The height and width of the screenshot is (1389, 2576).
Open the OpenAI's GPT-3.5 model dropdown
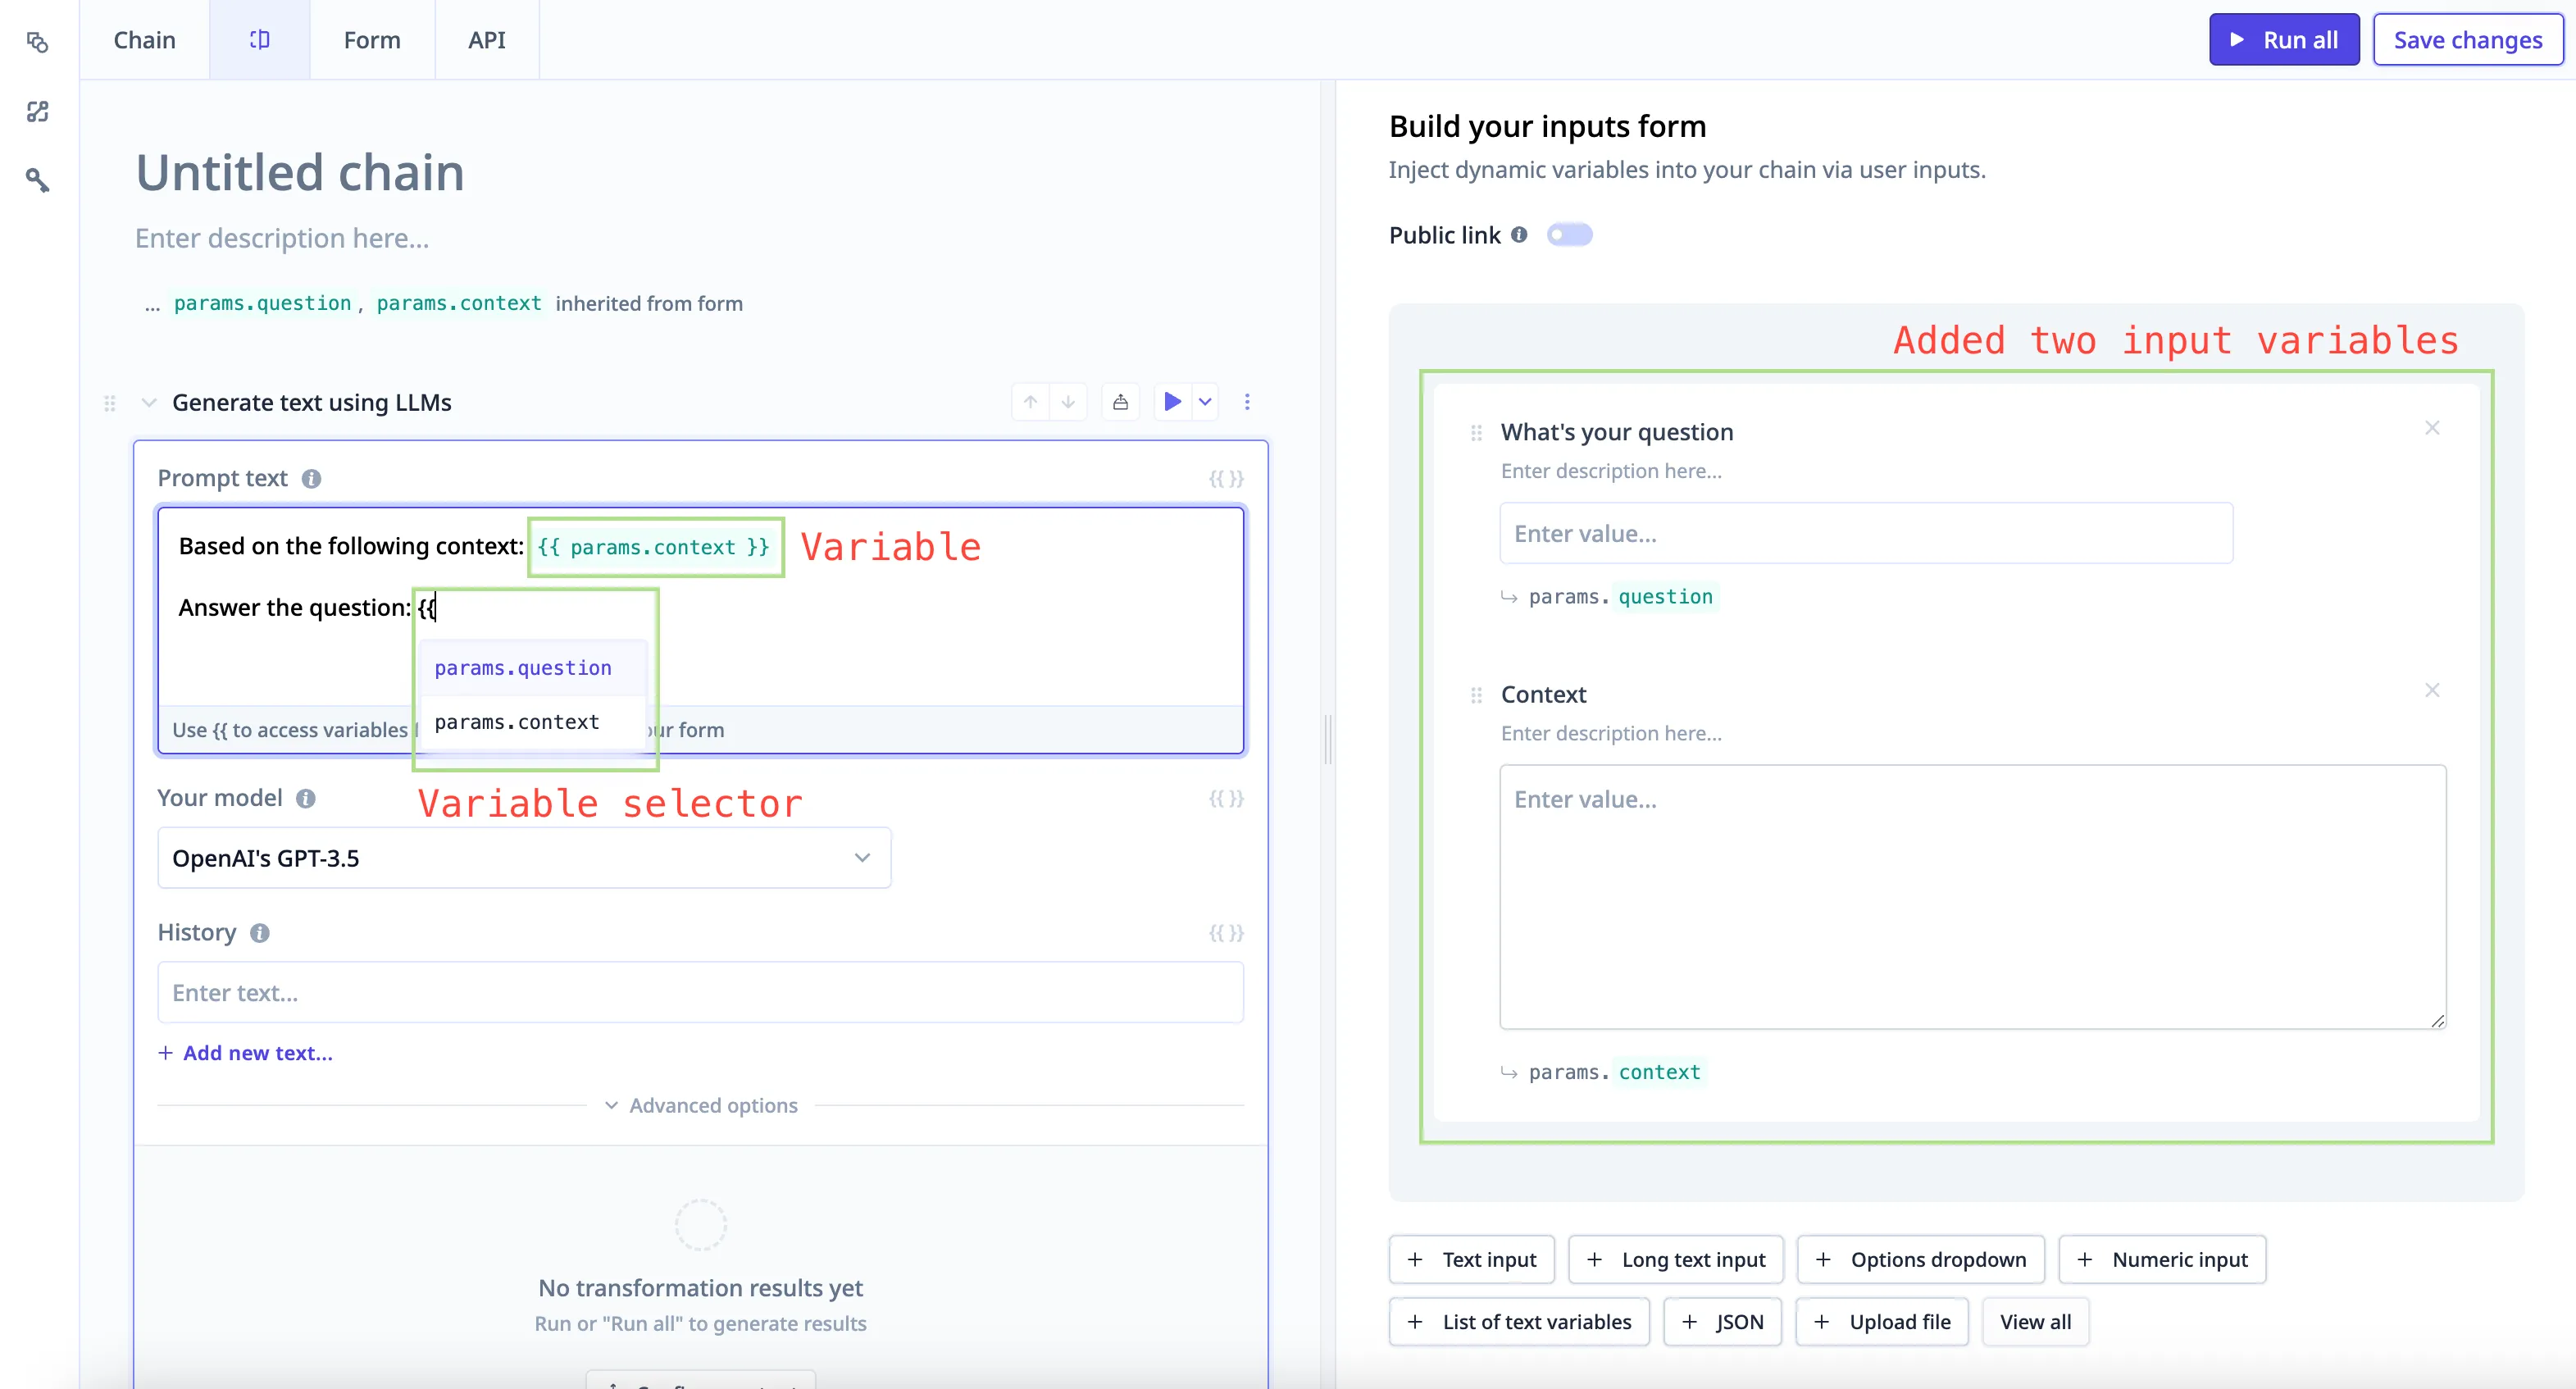[x=523, y=858]
